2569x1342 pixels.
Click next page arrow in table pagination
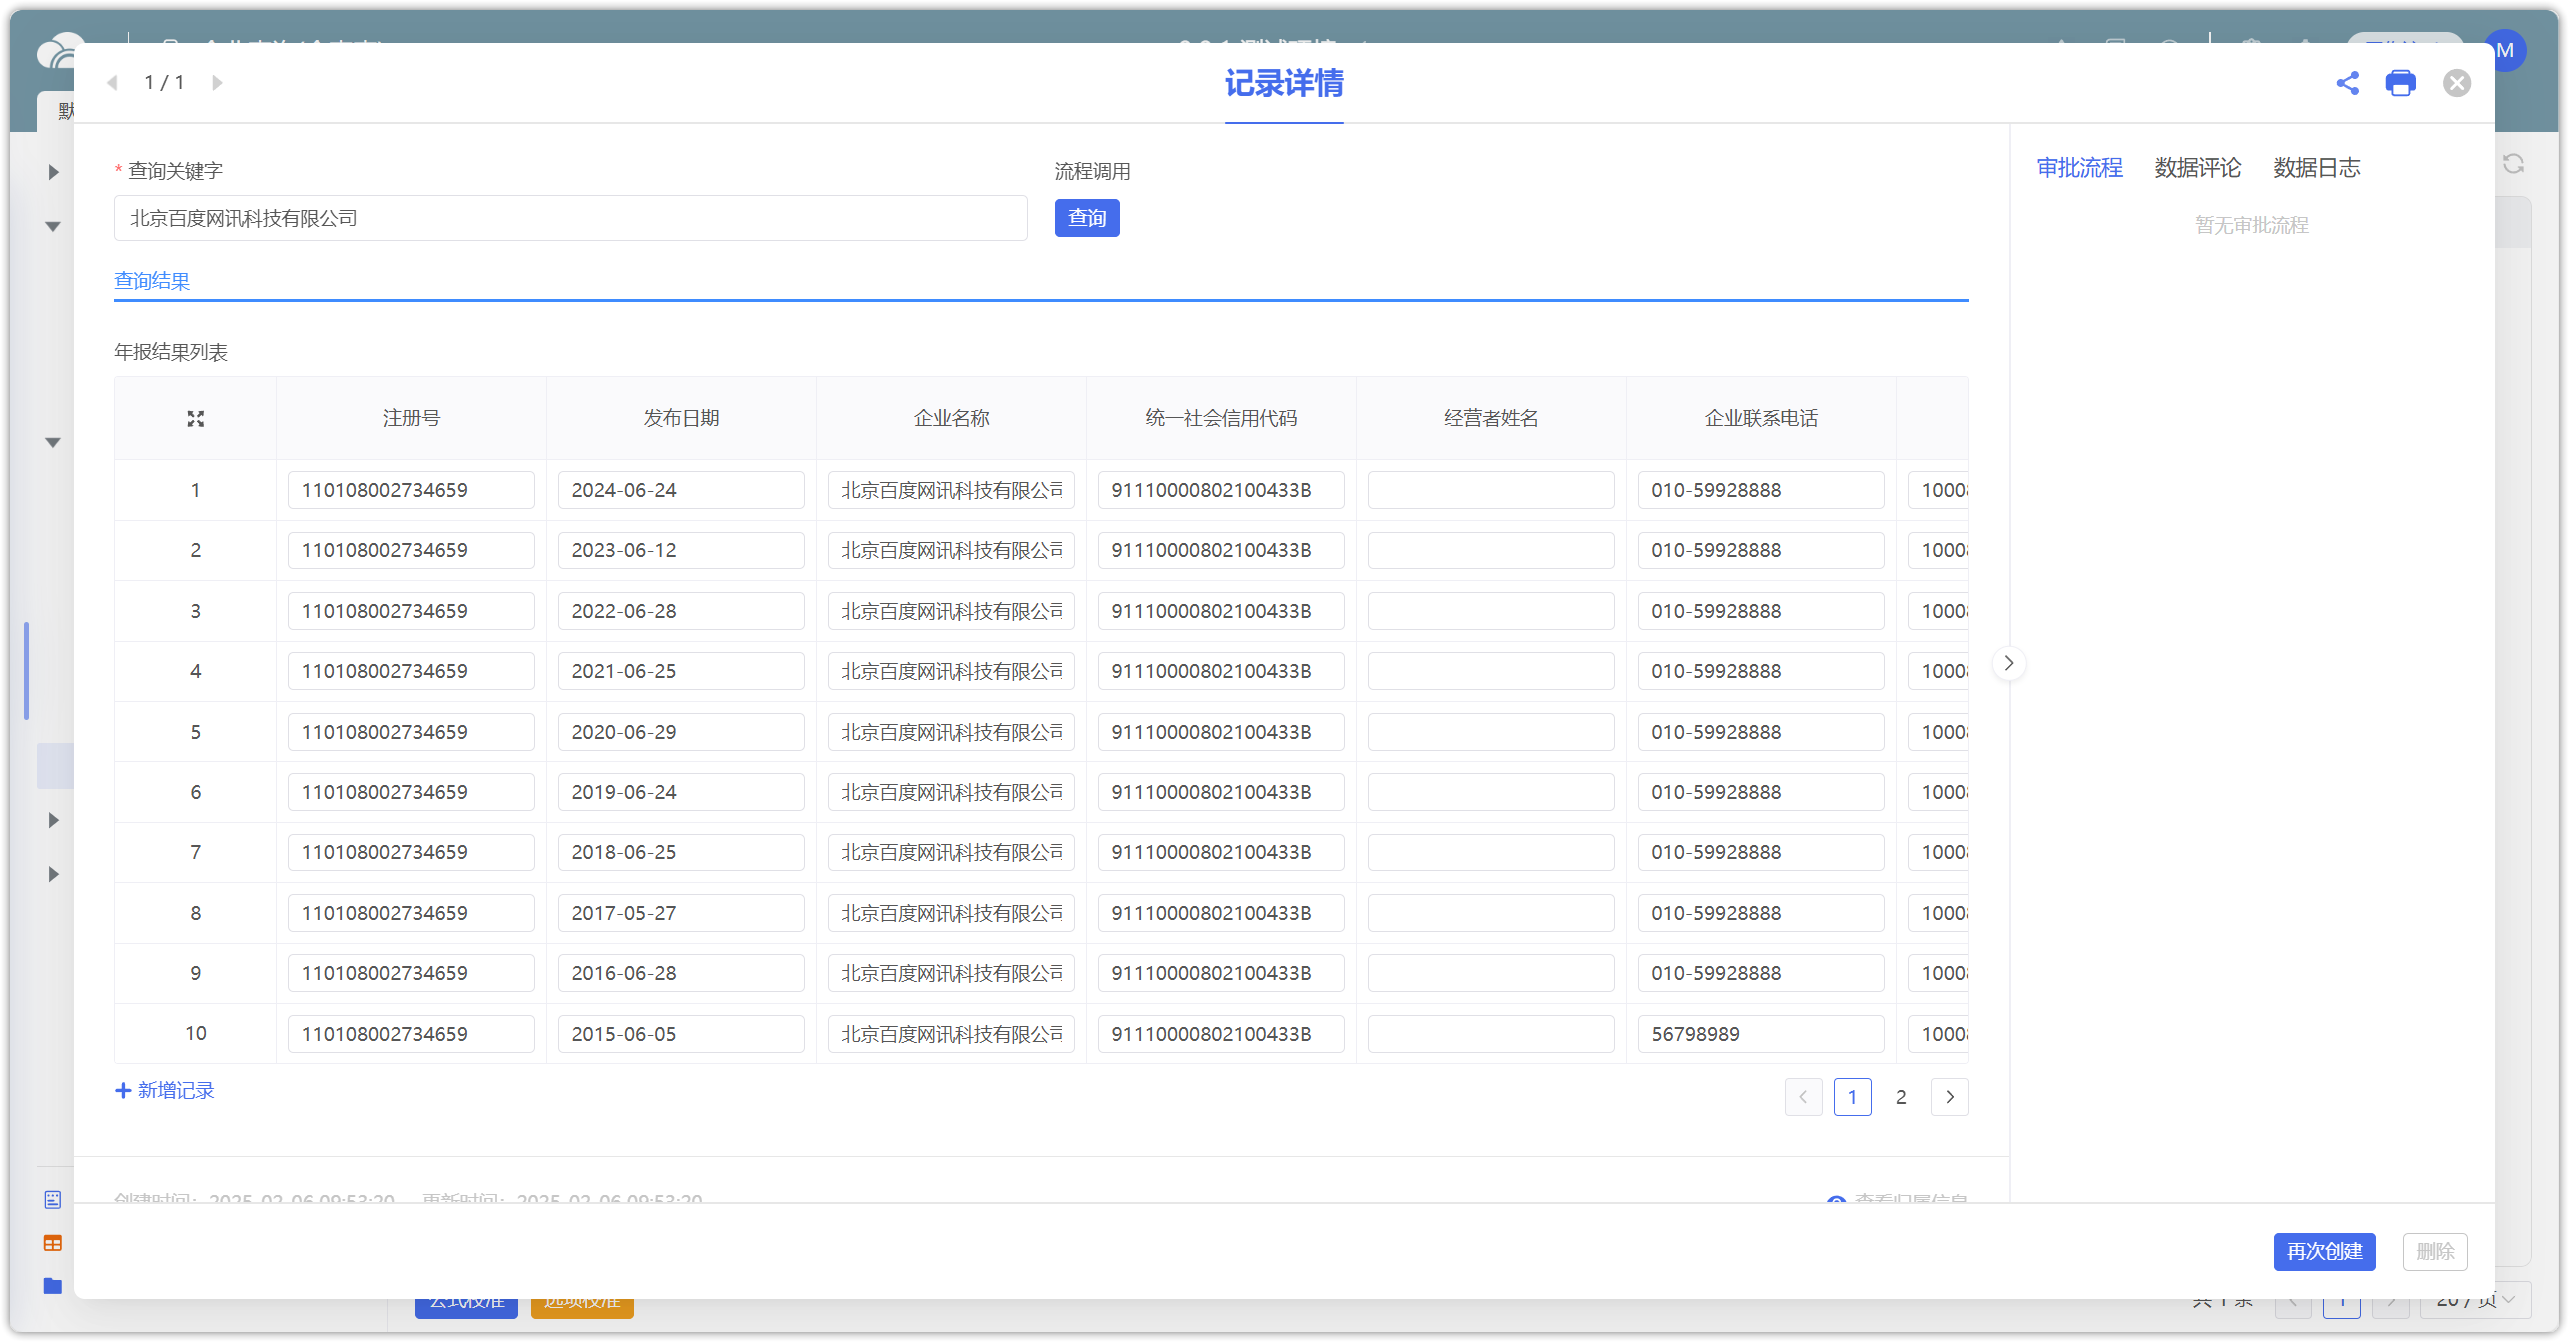pos(1949,1097)
